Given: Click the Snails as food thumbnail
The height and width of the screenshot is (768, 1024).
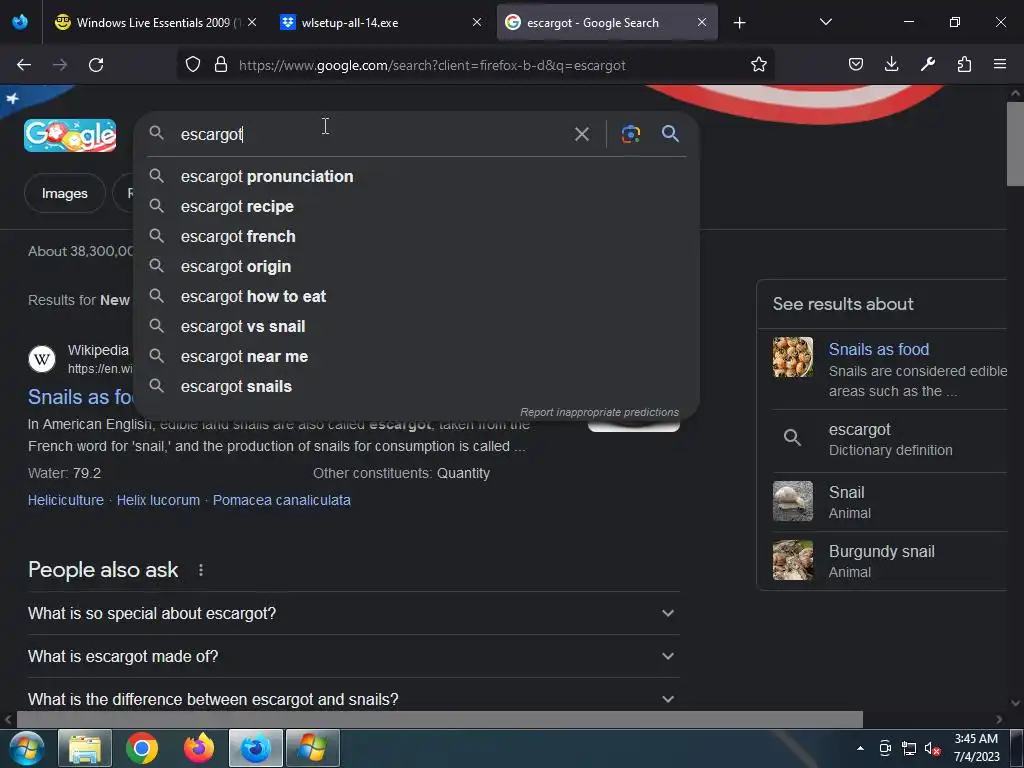Looking at the screenshot, I should (793, 357).
